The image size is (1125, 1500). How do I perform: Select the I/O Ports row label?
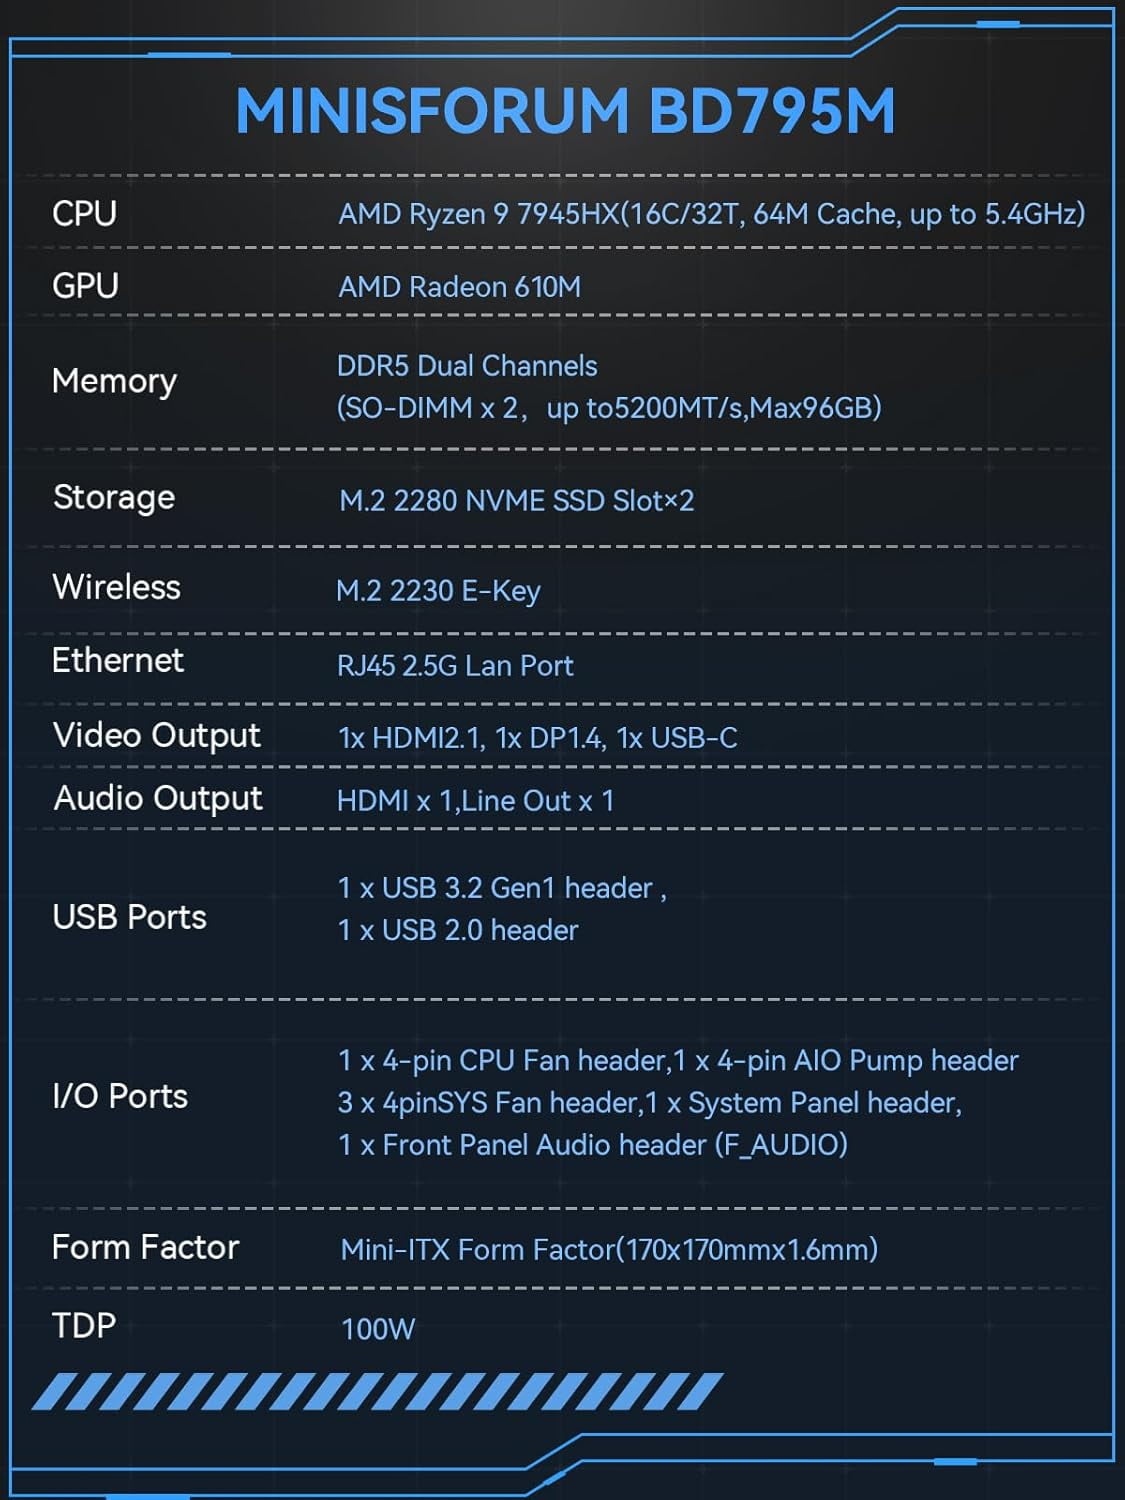coord(119,1097)
